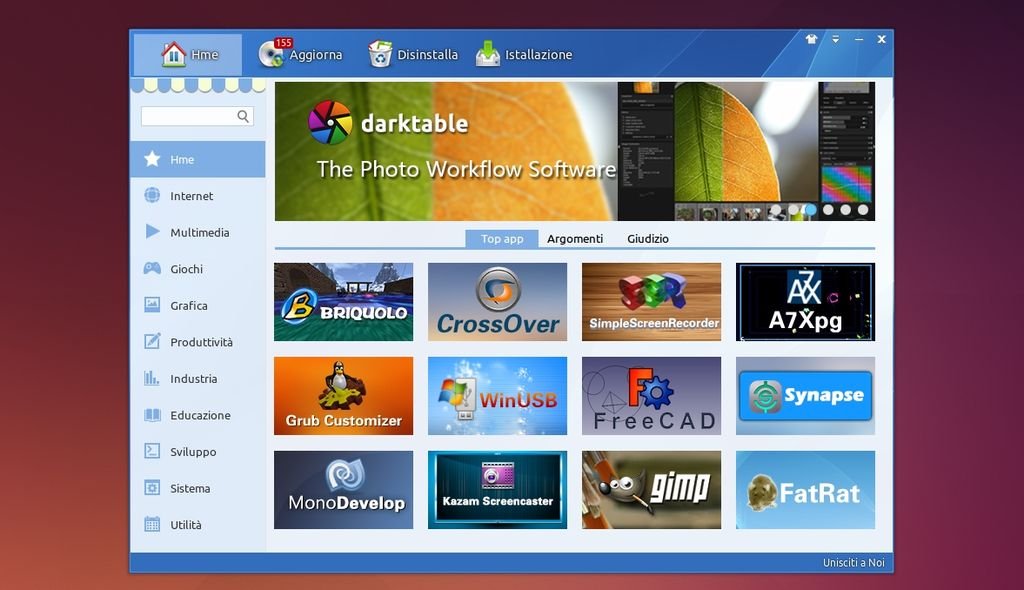Image resolution: width=1024 pixels, height=590 pixels.
Task: Click the t-shirt skin icon in the title bar
Action: click(811, 40)
